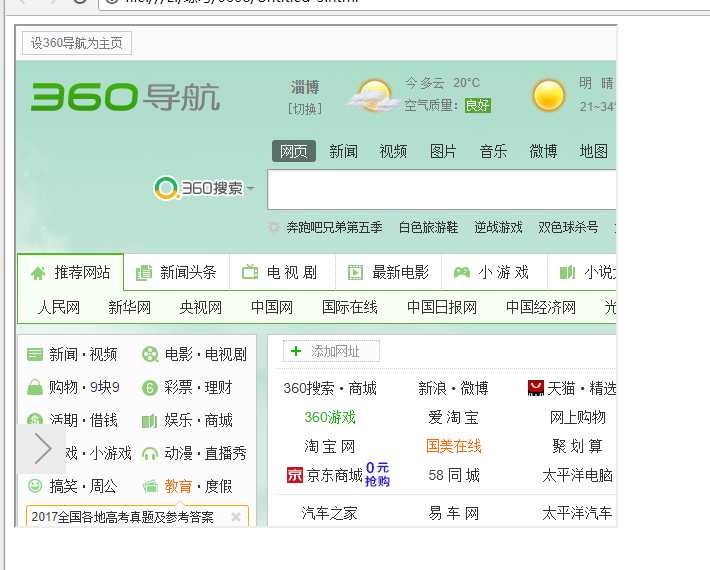
Task: Click the 切换 city link
Action: 305,109
